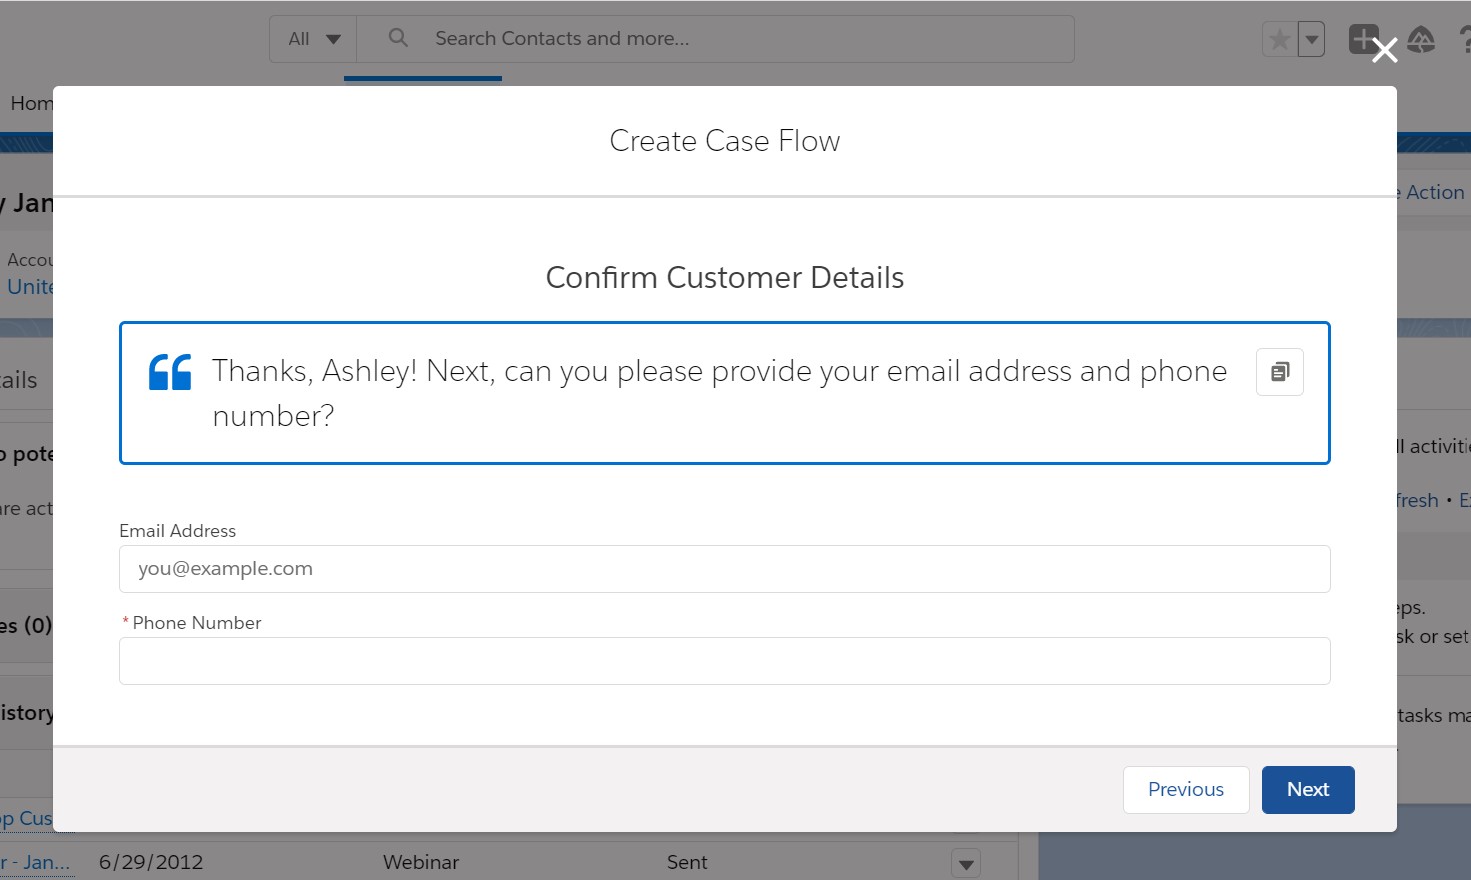The width and height of the screenshot is (1471, 880).
Task: Click the global actions plus icon
Action: [1361, 39]
